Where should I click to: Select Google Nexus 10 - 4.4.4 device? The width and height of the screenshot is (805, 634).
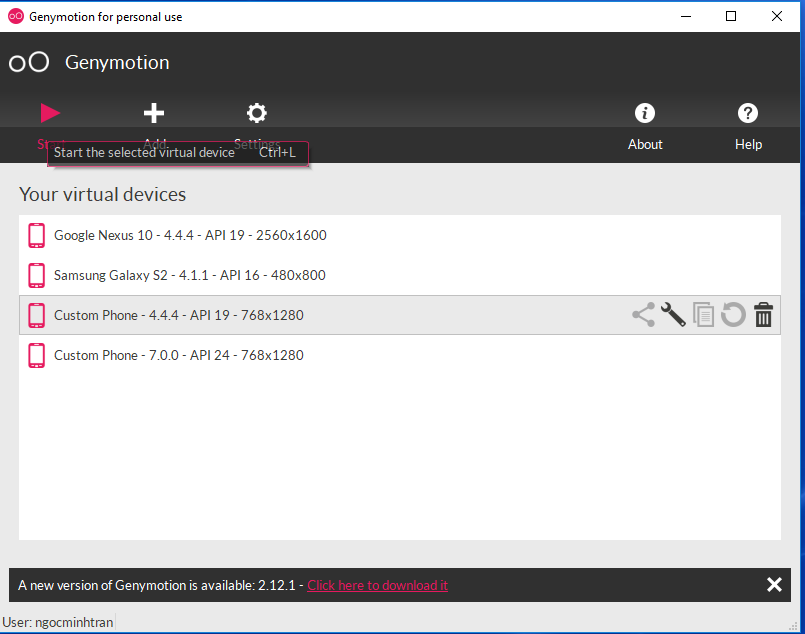click(x=400, y=235)
